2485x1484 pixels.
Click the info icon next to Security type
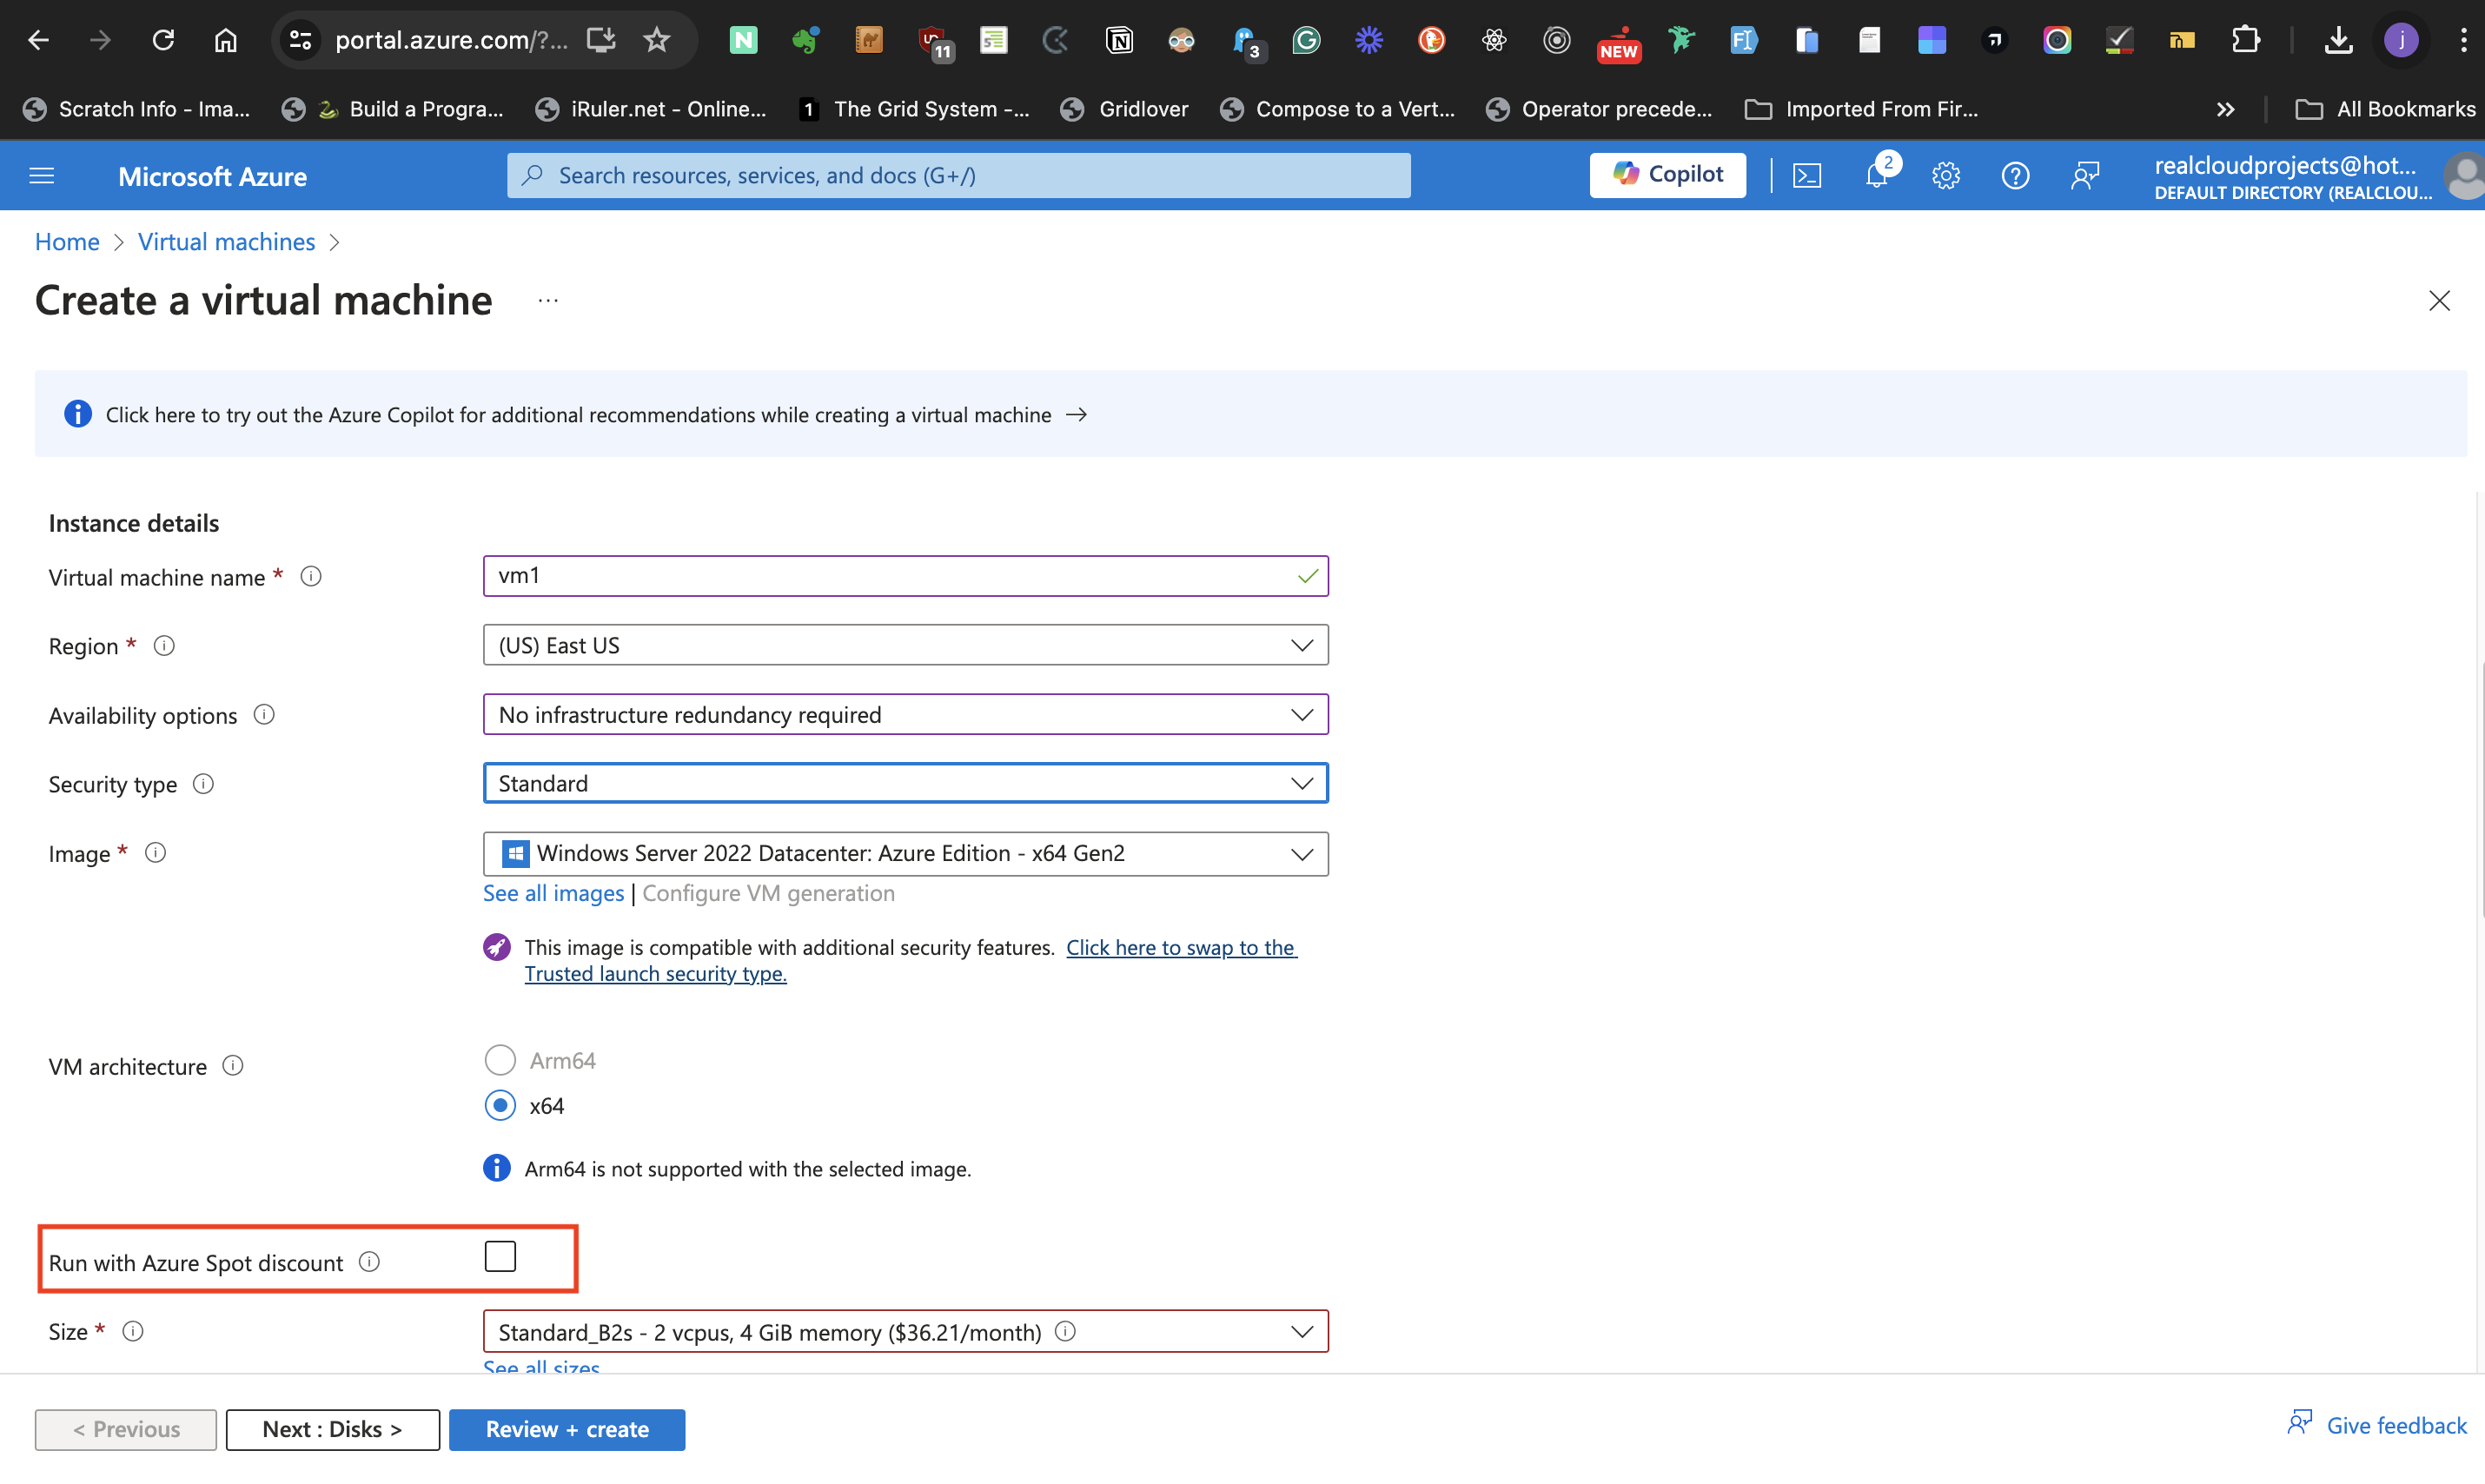(x=203, y=784)
